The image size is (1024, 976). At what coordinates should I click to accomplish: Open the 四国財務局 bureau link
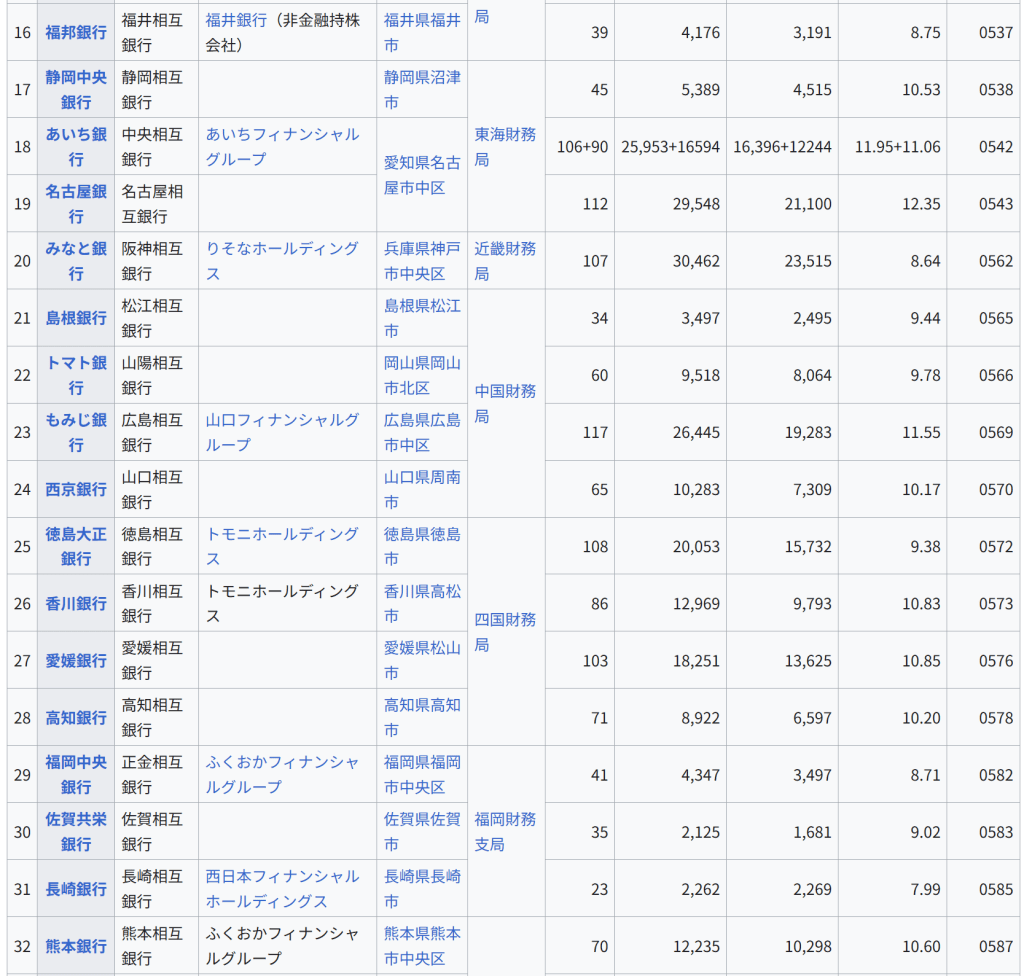coord(505,632)
